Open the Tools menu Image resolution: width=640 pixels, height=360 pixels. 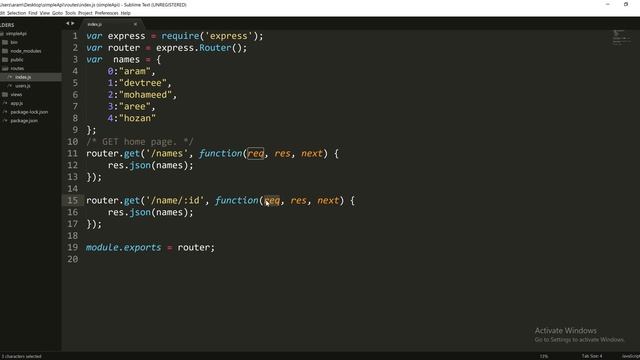(70, 13)
